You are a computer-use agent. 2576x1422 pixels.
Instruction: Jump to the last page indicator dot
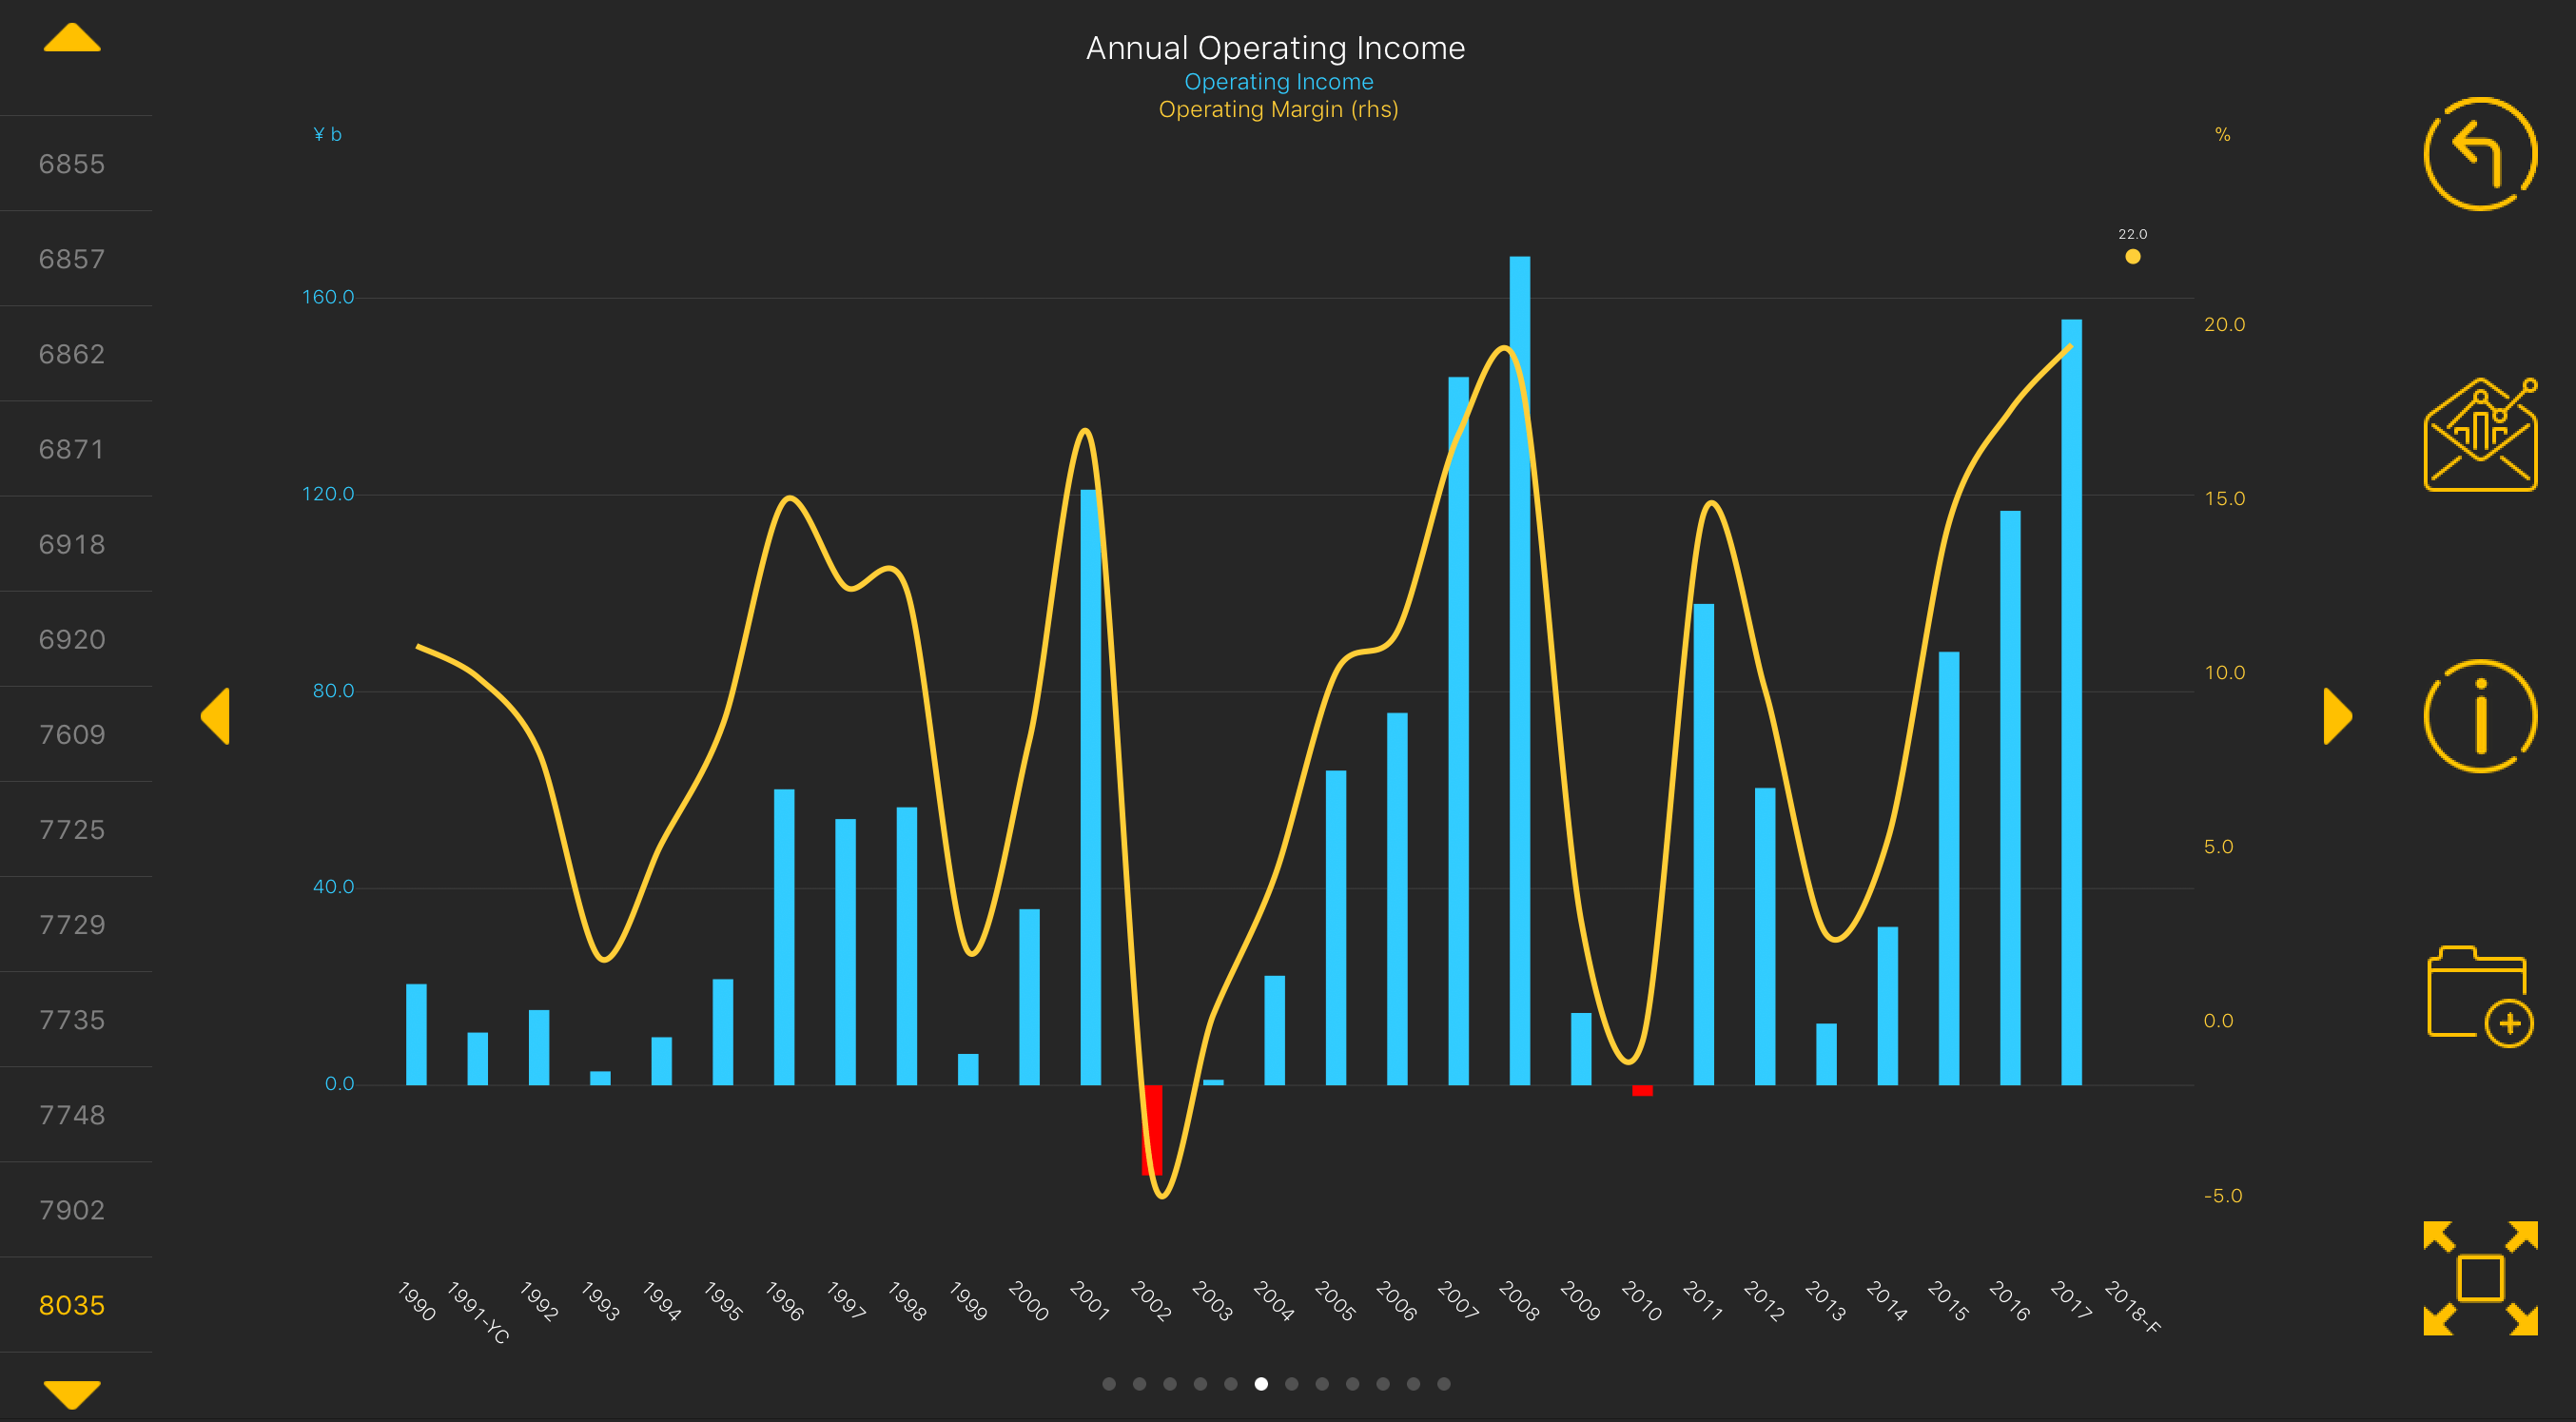(x=1444, y=1384)
